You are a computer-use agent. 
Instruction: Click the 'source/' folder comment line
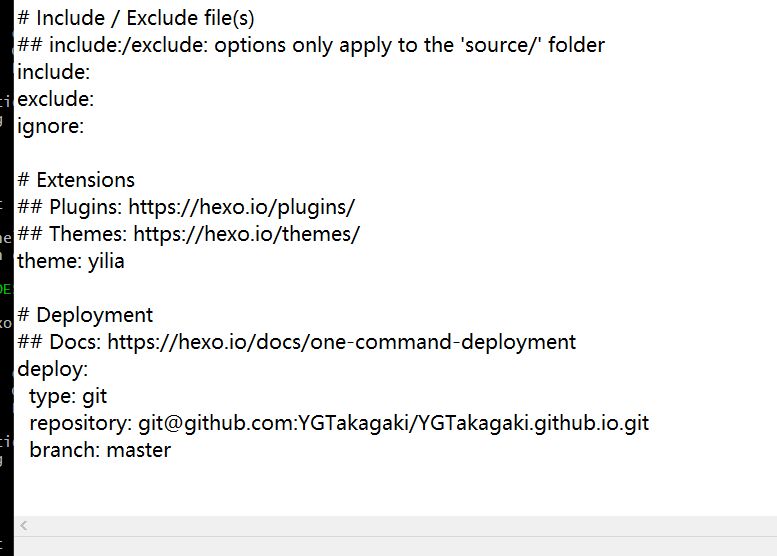point(311,45)
